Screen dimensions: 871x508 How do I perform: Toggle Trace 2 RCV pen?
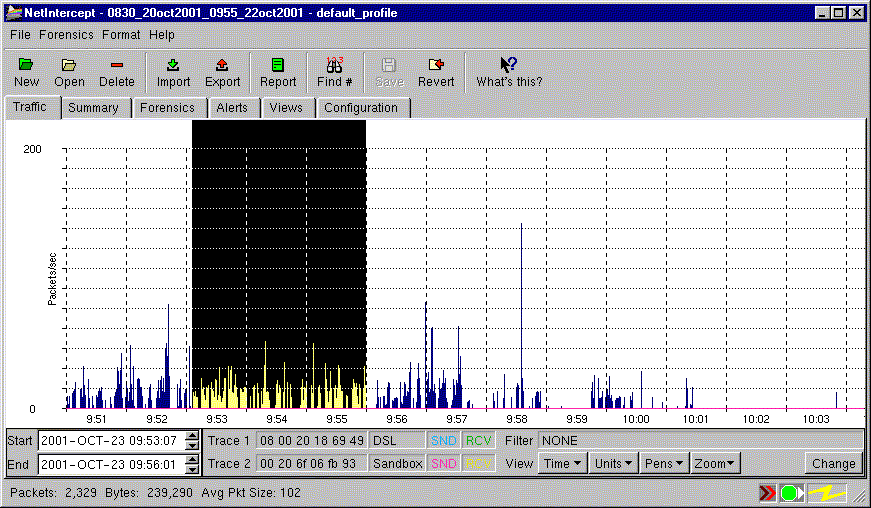pyautogui.click(x=478, y=464)
